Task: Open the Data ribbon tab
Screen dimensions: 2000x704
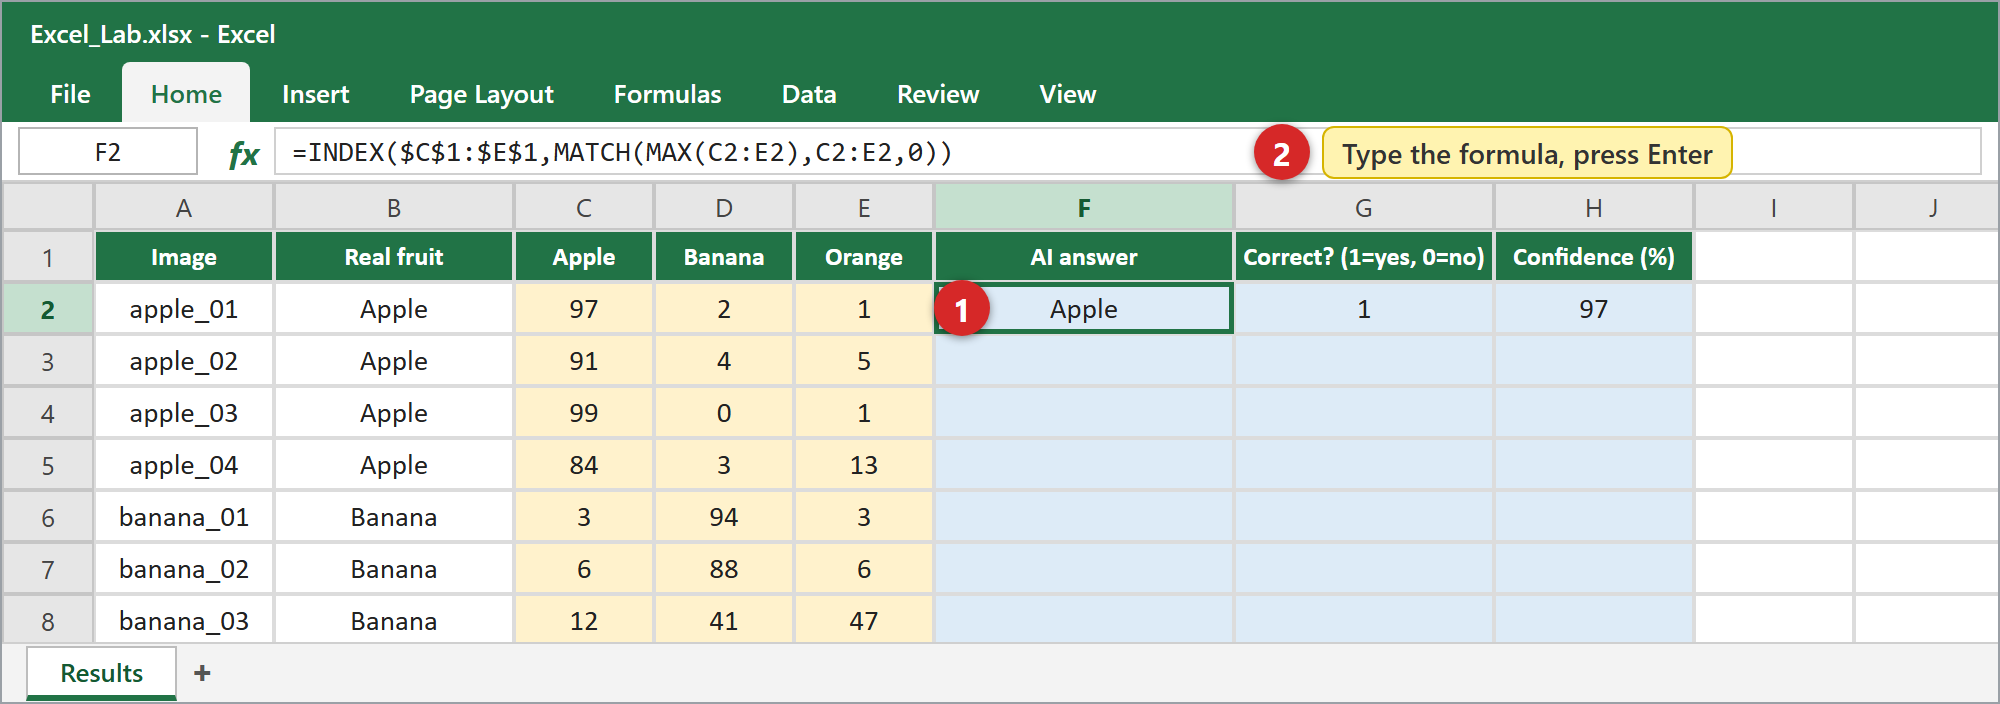Action: [x=809, y=94]
